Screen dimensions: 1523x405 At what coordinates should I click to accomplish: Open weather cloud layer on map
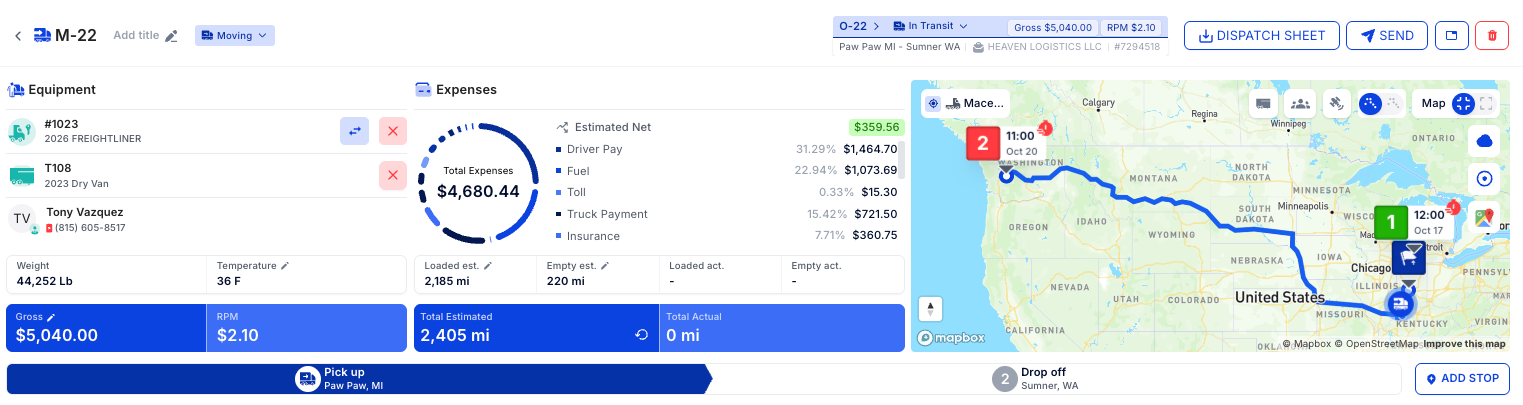coord(1484,142)
